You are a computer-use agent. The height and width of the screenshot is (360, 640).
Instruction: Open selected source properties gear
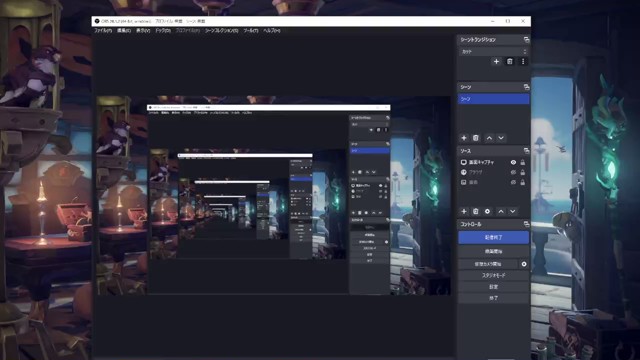click(487, 211)
